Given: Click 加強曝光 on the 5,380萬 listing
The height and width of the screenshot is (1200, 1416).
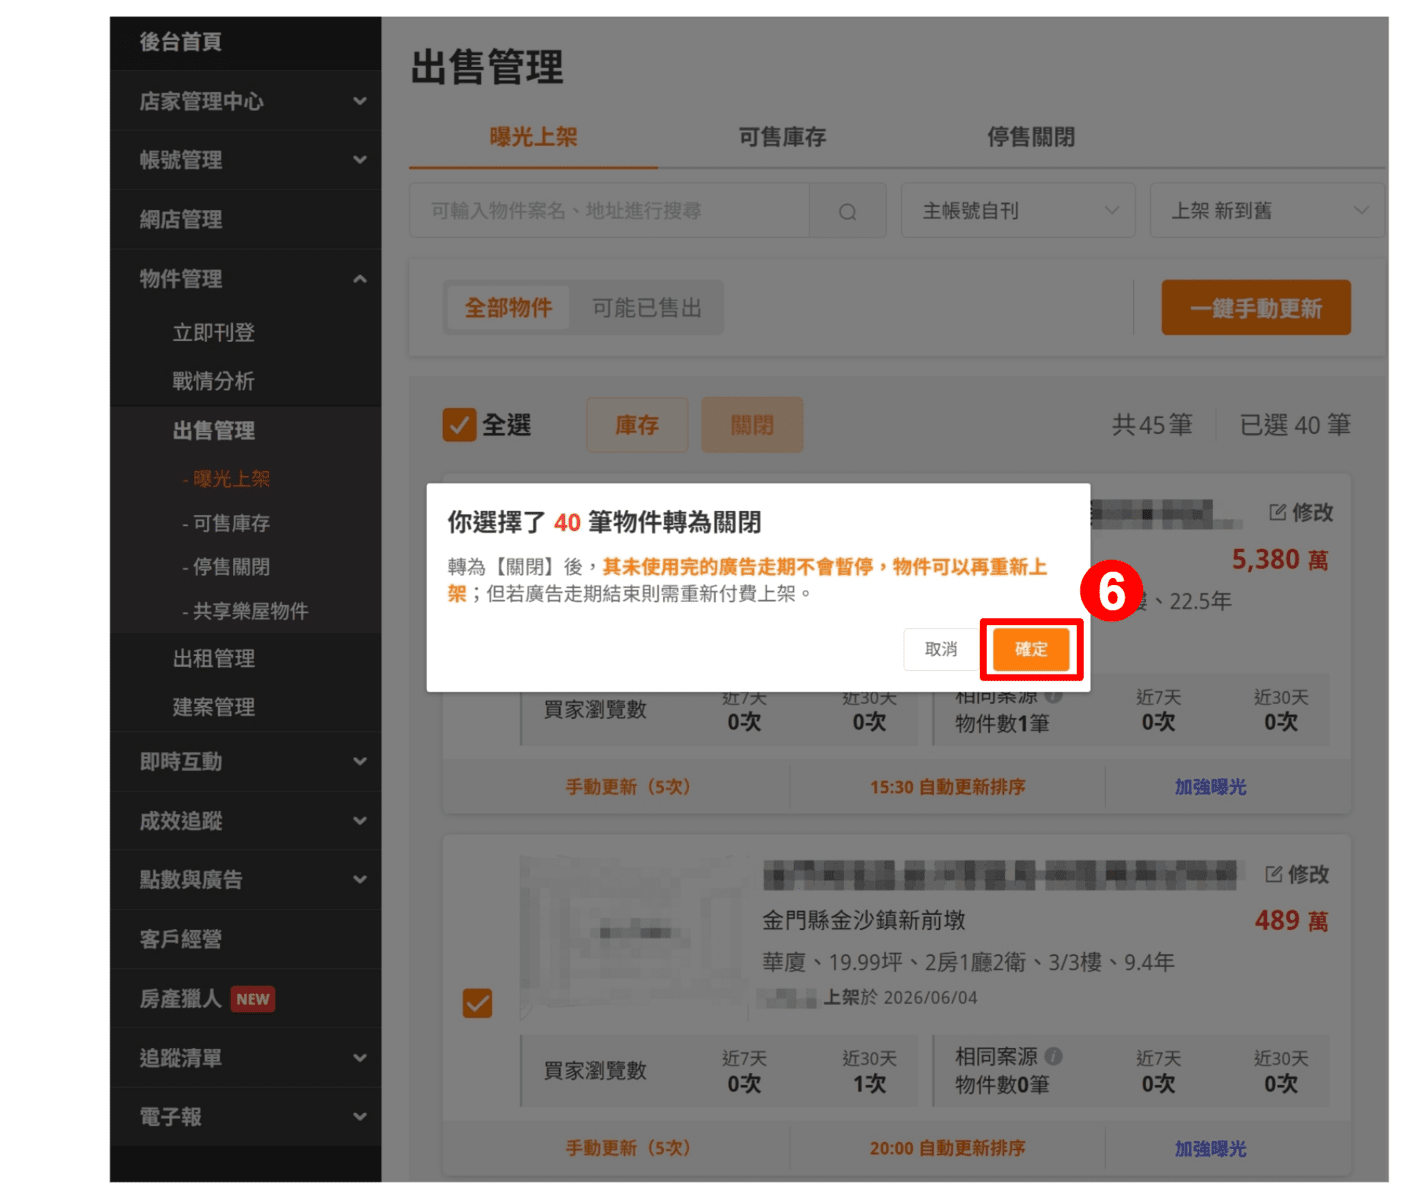Looking at the screenshot, I should [1210, 787].
